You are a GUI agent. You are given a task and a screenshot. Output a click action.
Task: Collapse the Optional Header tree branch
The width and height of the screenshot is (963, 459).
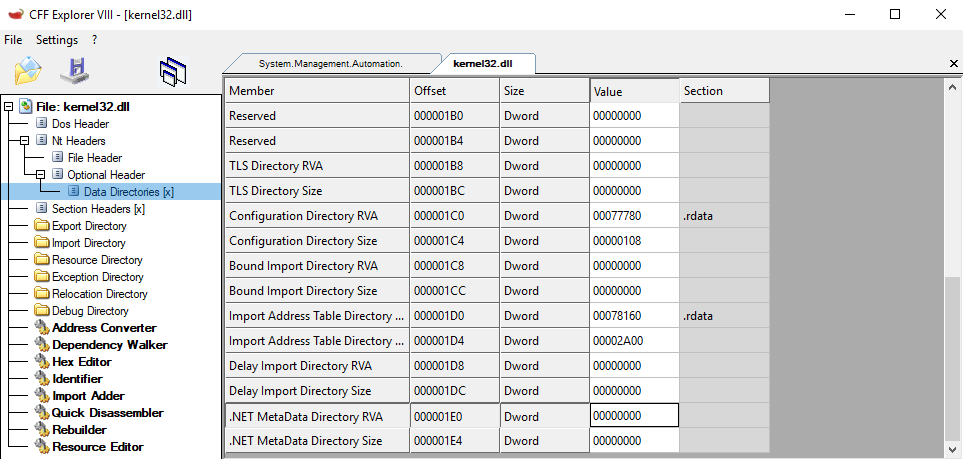pyautogui.click(x=41, y=175)
